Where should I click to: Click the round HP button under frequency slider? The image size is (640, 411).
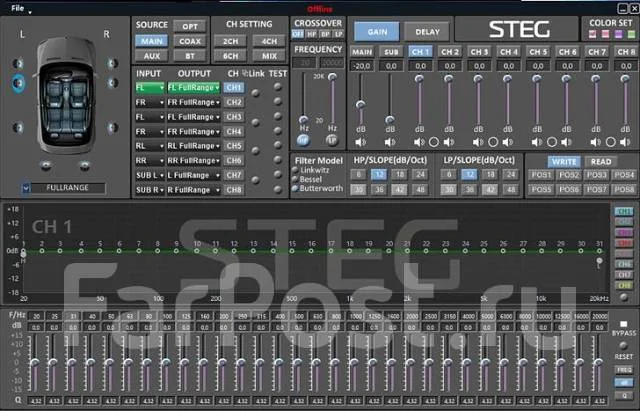(x=303, y=141)
